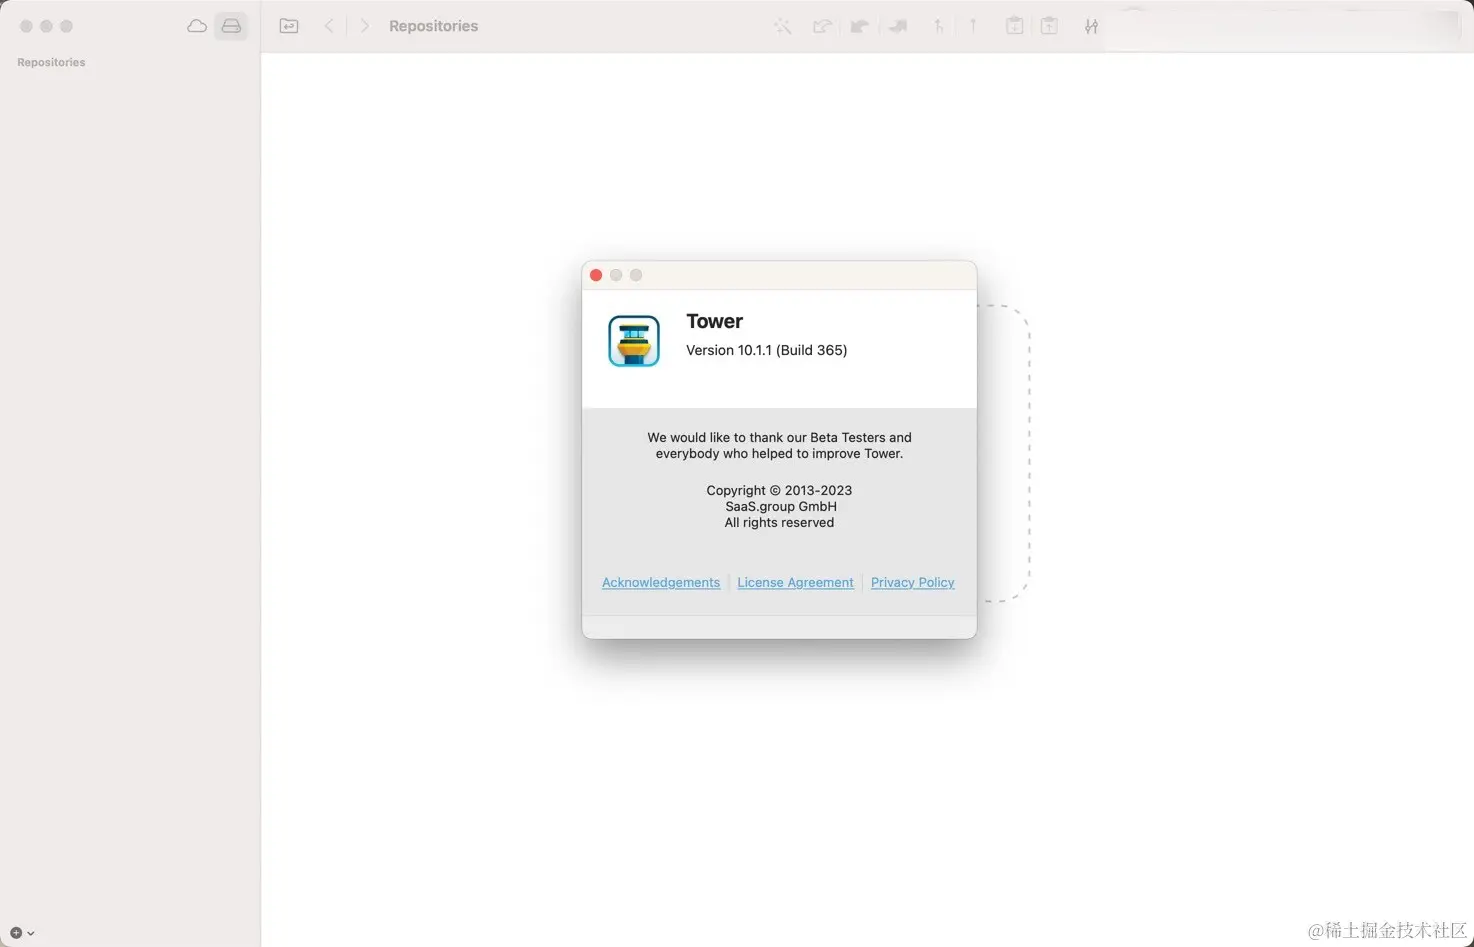Open Quick Actions magic wand
The image size is (1474, 947).
783,26
